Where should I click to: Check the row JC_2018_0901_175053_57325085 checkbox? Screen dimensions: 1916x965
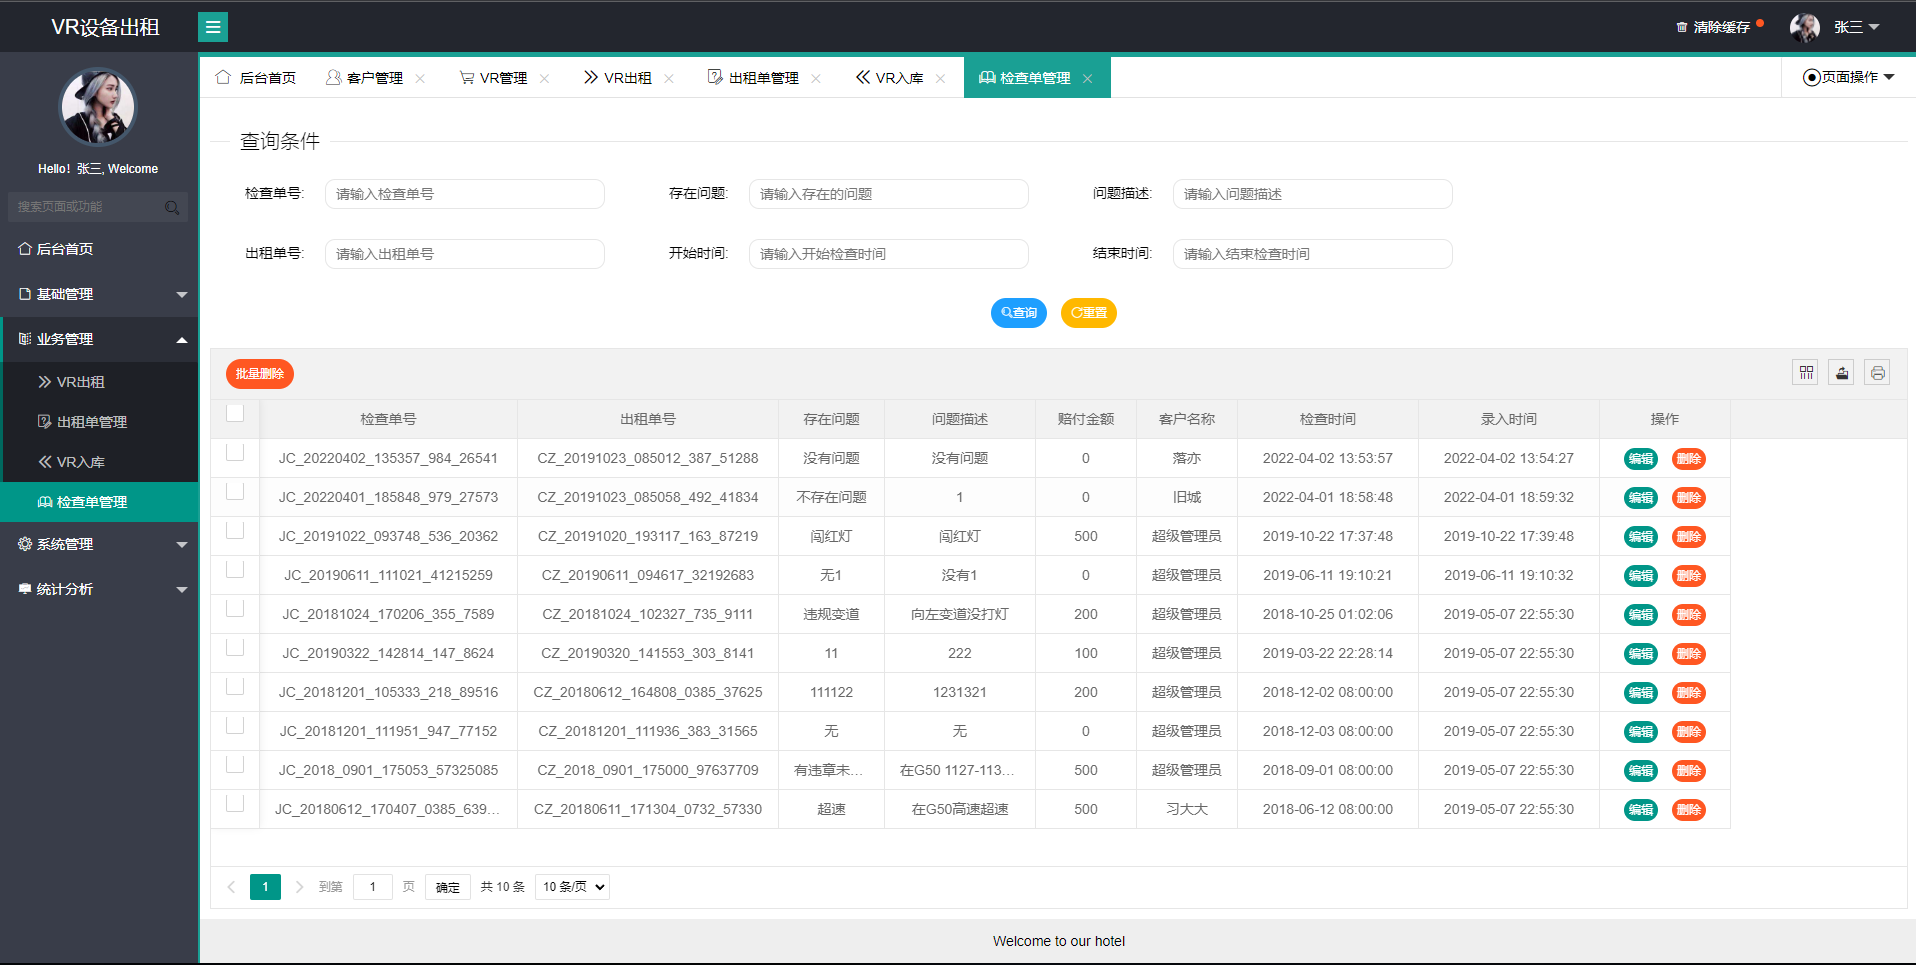pyautogui.click(x=235, y=764)
